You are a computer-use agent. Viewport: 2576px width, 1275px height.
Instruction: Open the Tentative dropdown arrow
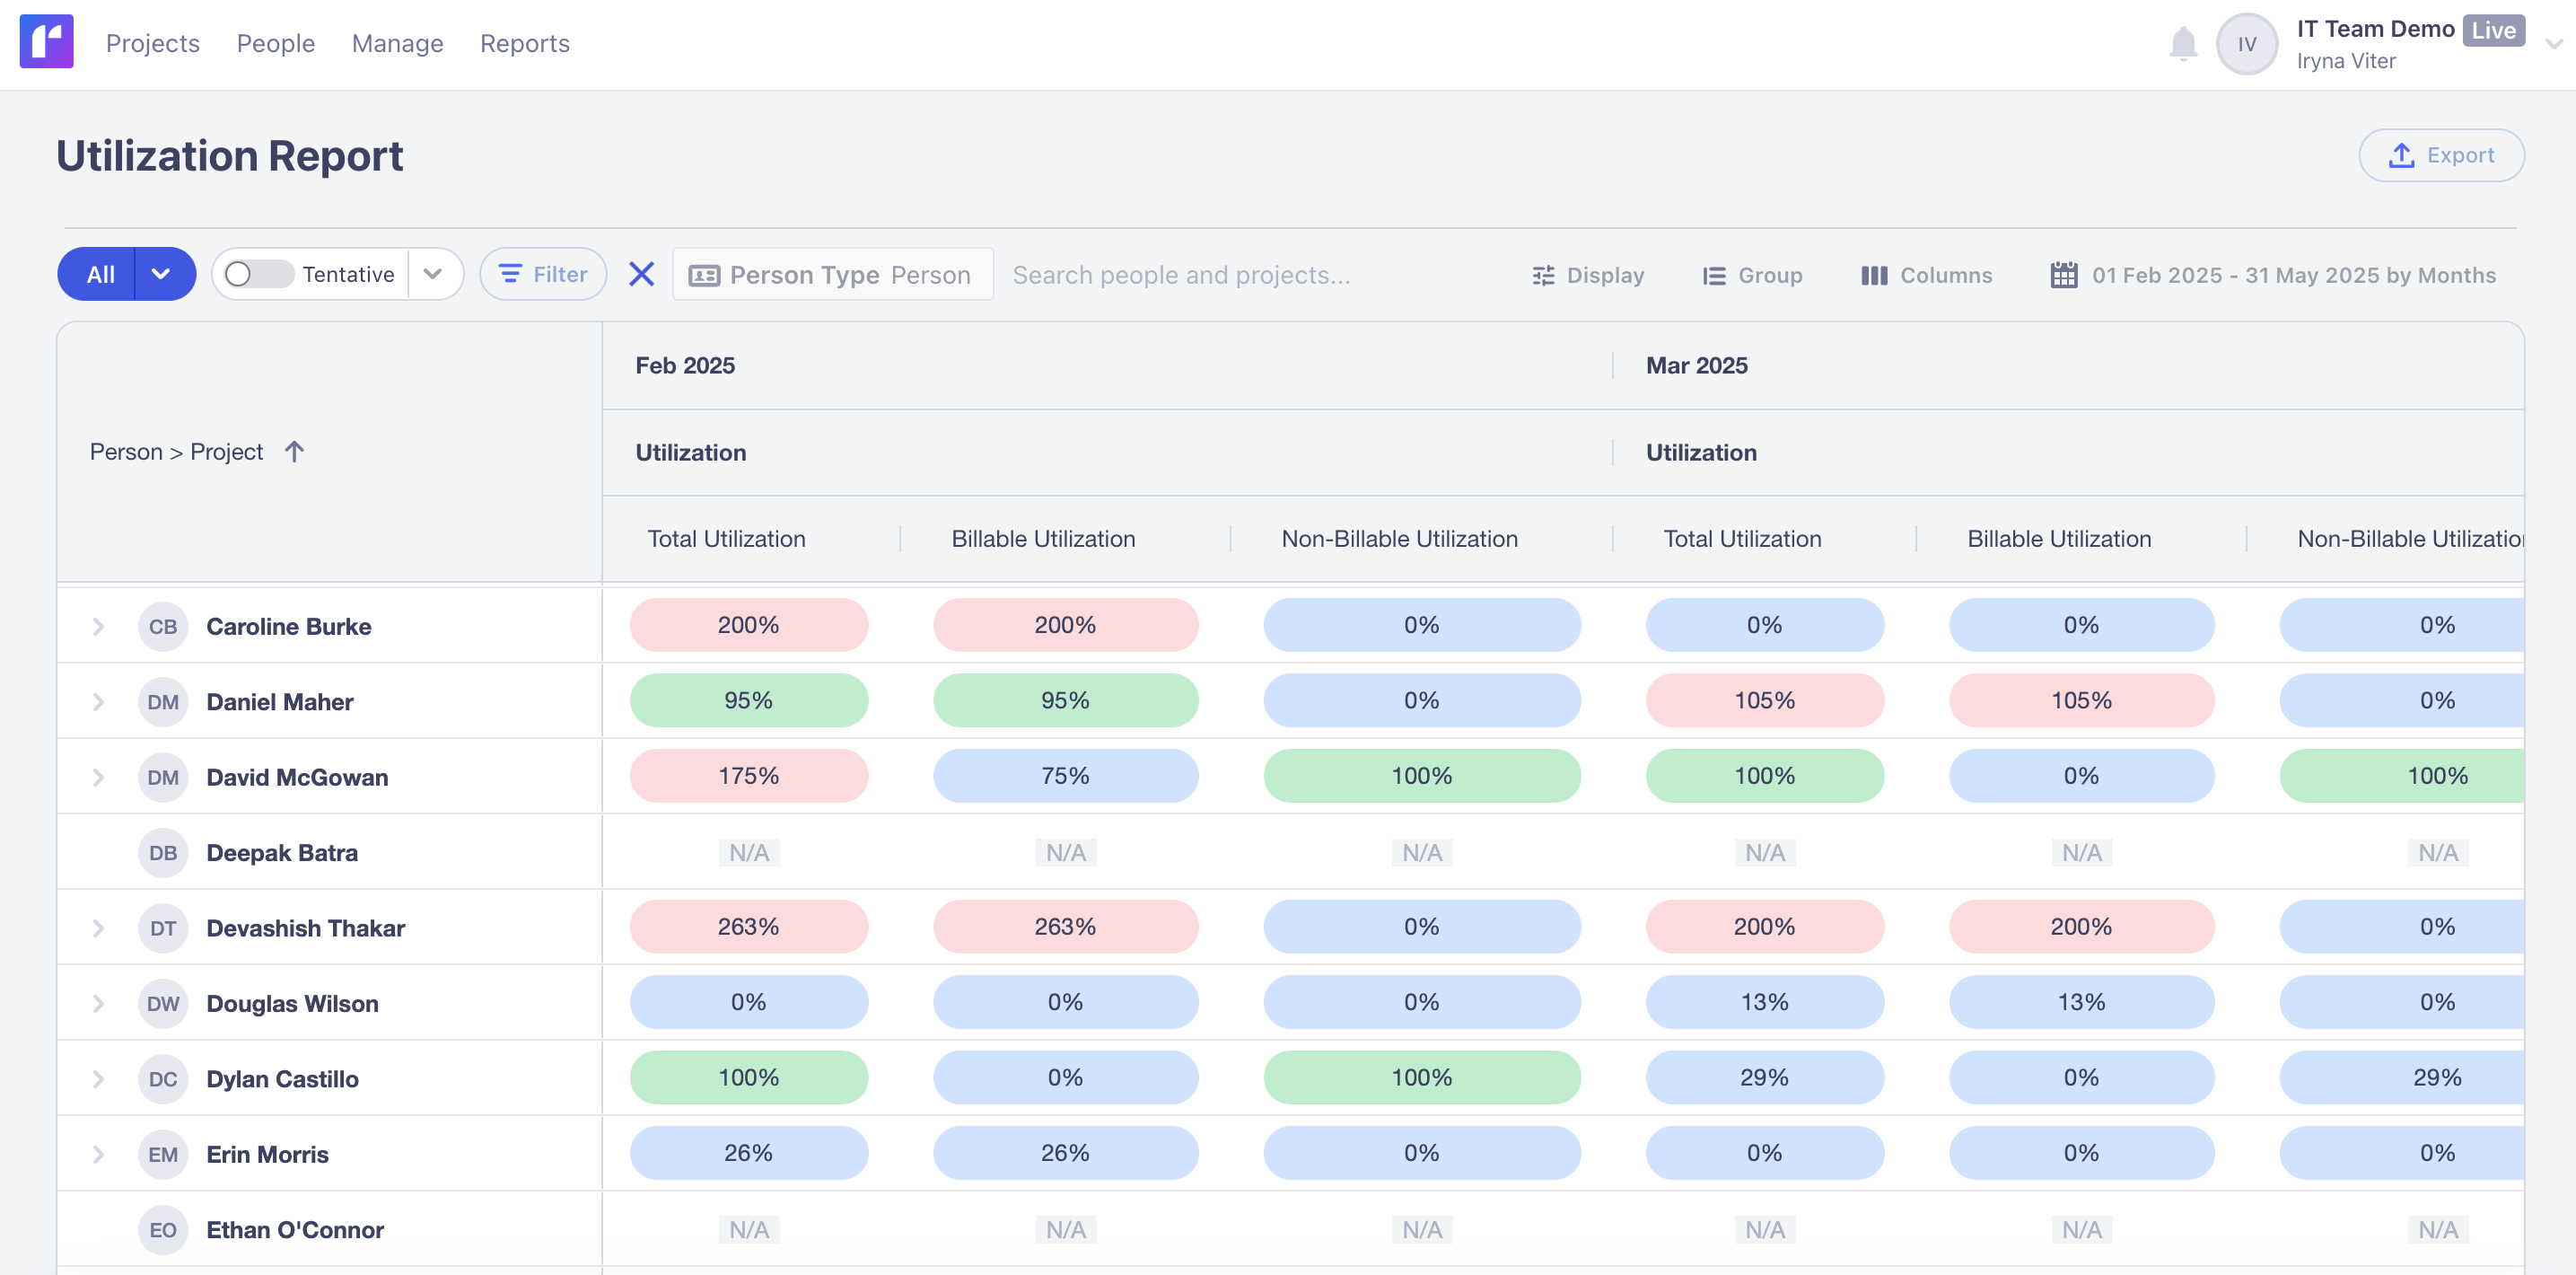[x=433, y=274]
